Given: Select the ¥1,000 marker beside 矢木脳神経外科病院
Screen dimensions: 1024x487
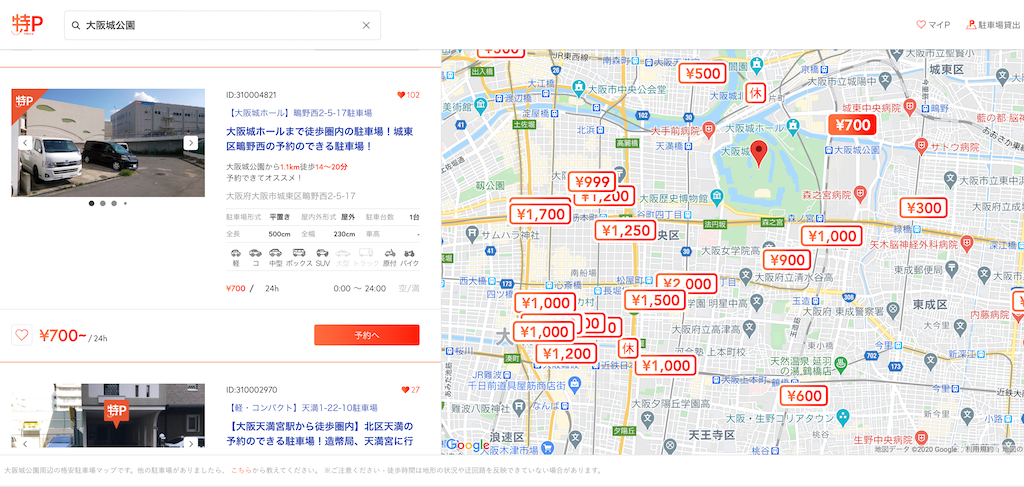Looking at the screenshot, I should pyautogui.click(x=832, y=236).
